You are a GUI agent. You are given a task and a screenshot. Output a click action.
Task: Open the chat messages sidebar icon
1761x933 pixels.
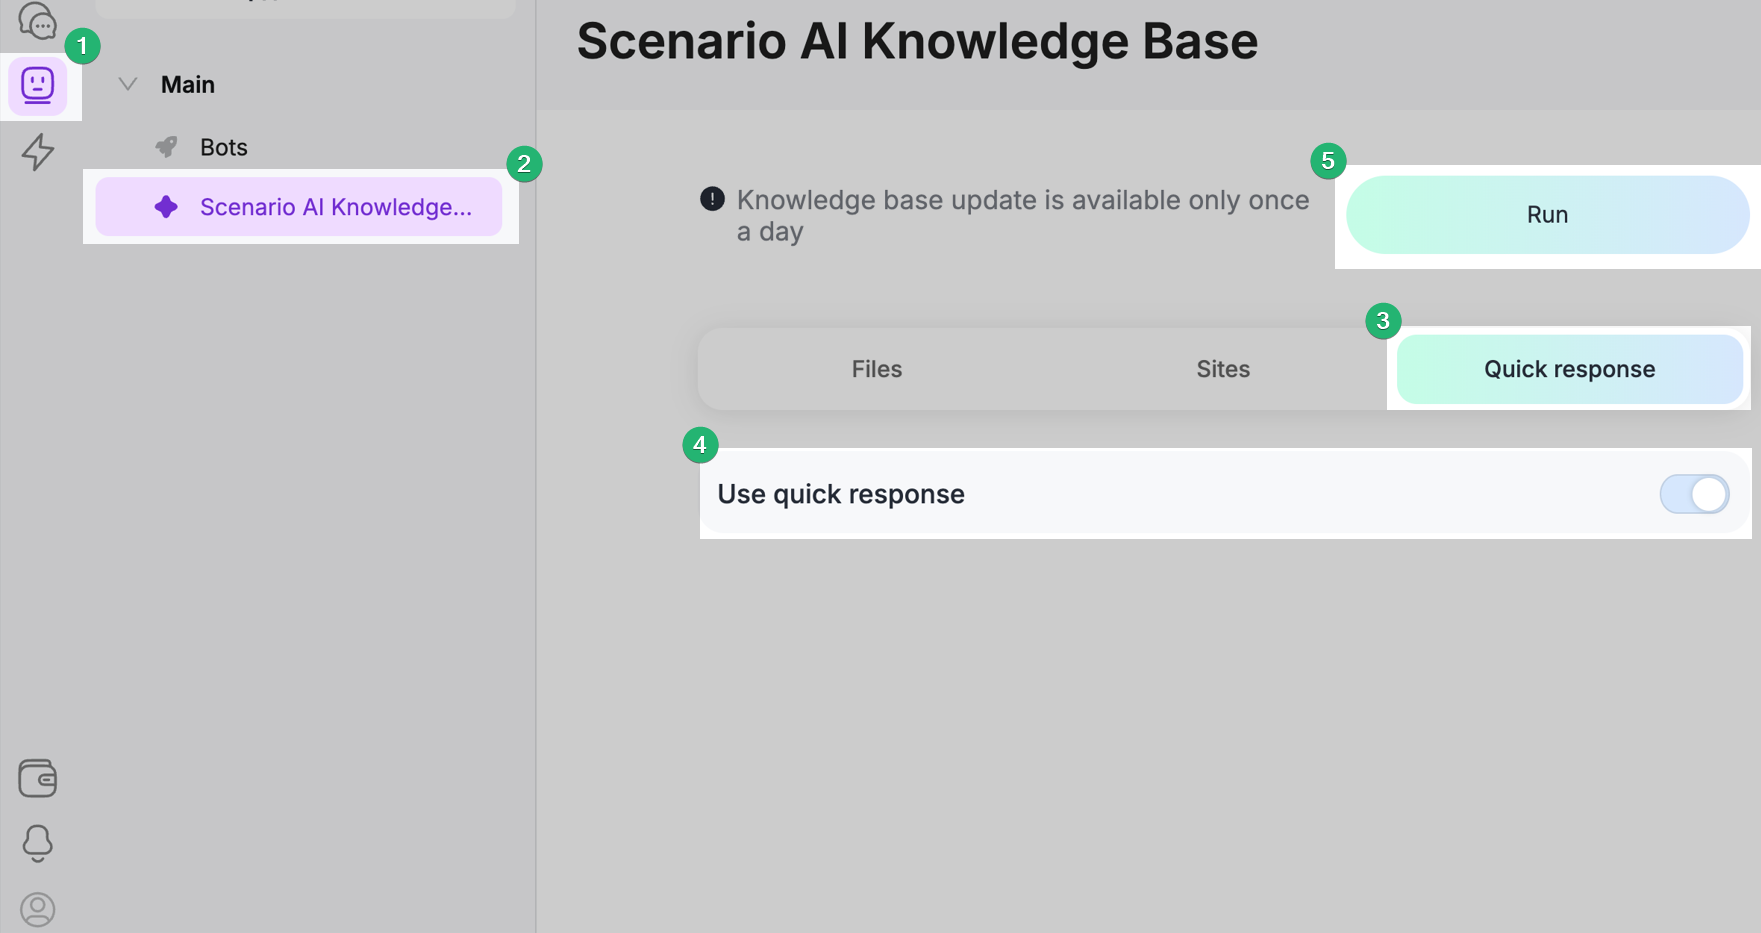tap(37, 20)
